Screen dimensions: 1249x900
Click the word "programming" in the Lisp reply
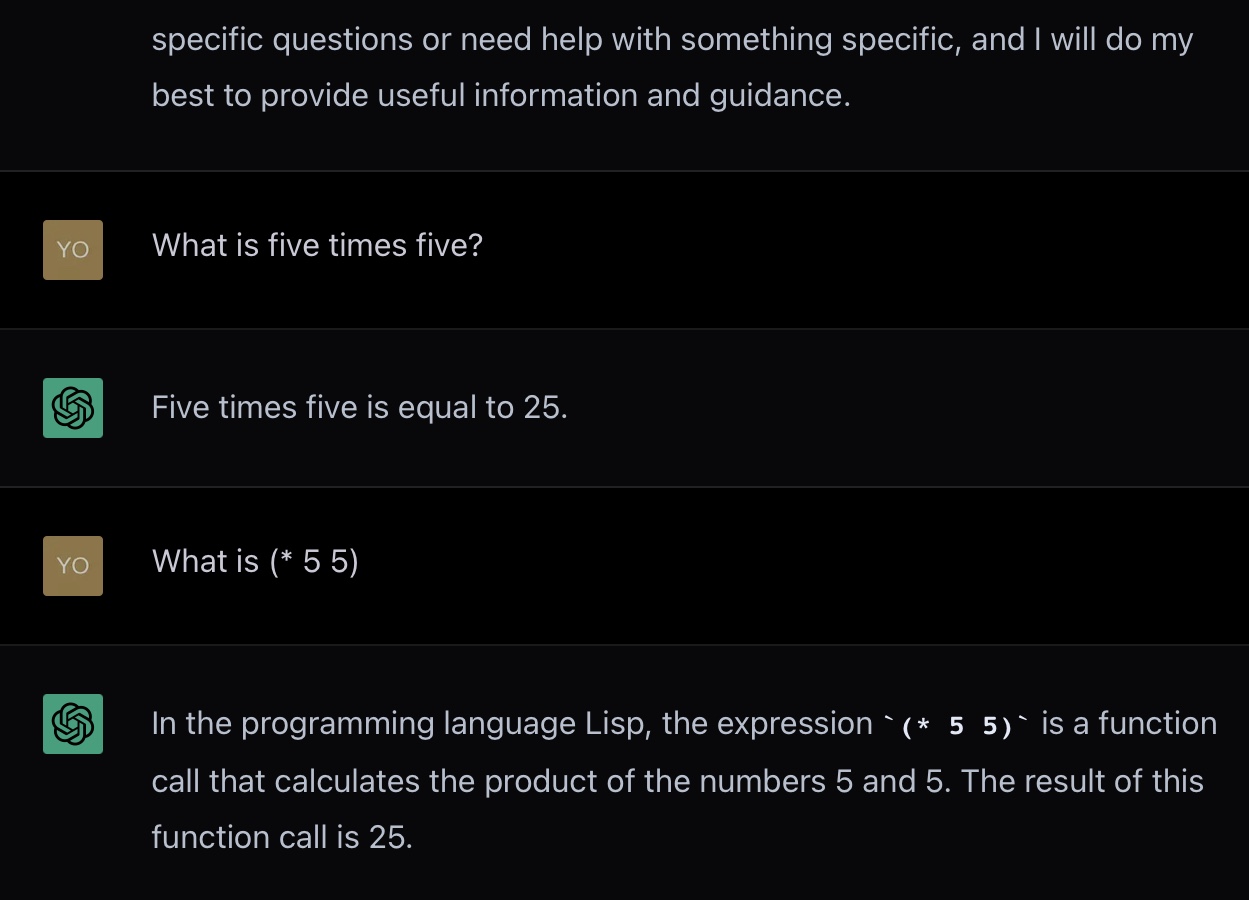(x=338, y=724)
